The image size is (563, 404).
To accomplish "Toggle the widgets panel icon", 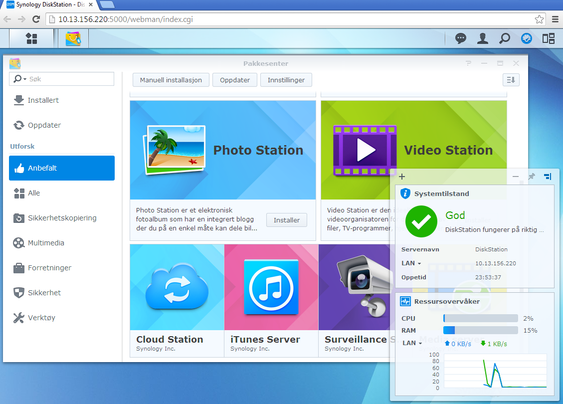I will [526, 38].
